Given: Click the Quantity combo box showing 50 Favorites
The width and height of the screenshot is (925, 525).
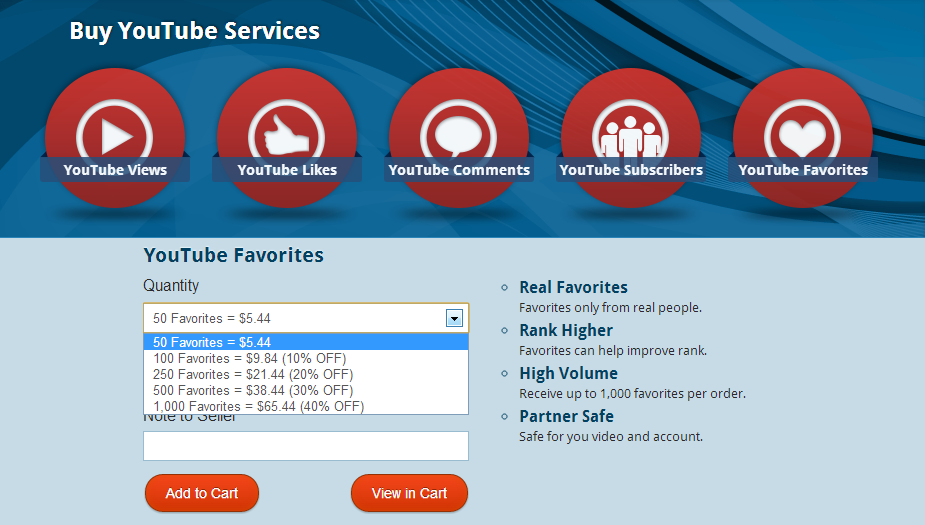Looking at the screenshot, I should tap(306, 319).
